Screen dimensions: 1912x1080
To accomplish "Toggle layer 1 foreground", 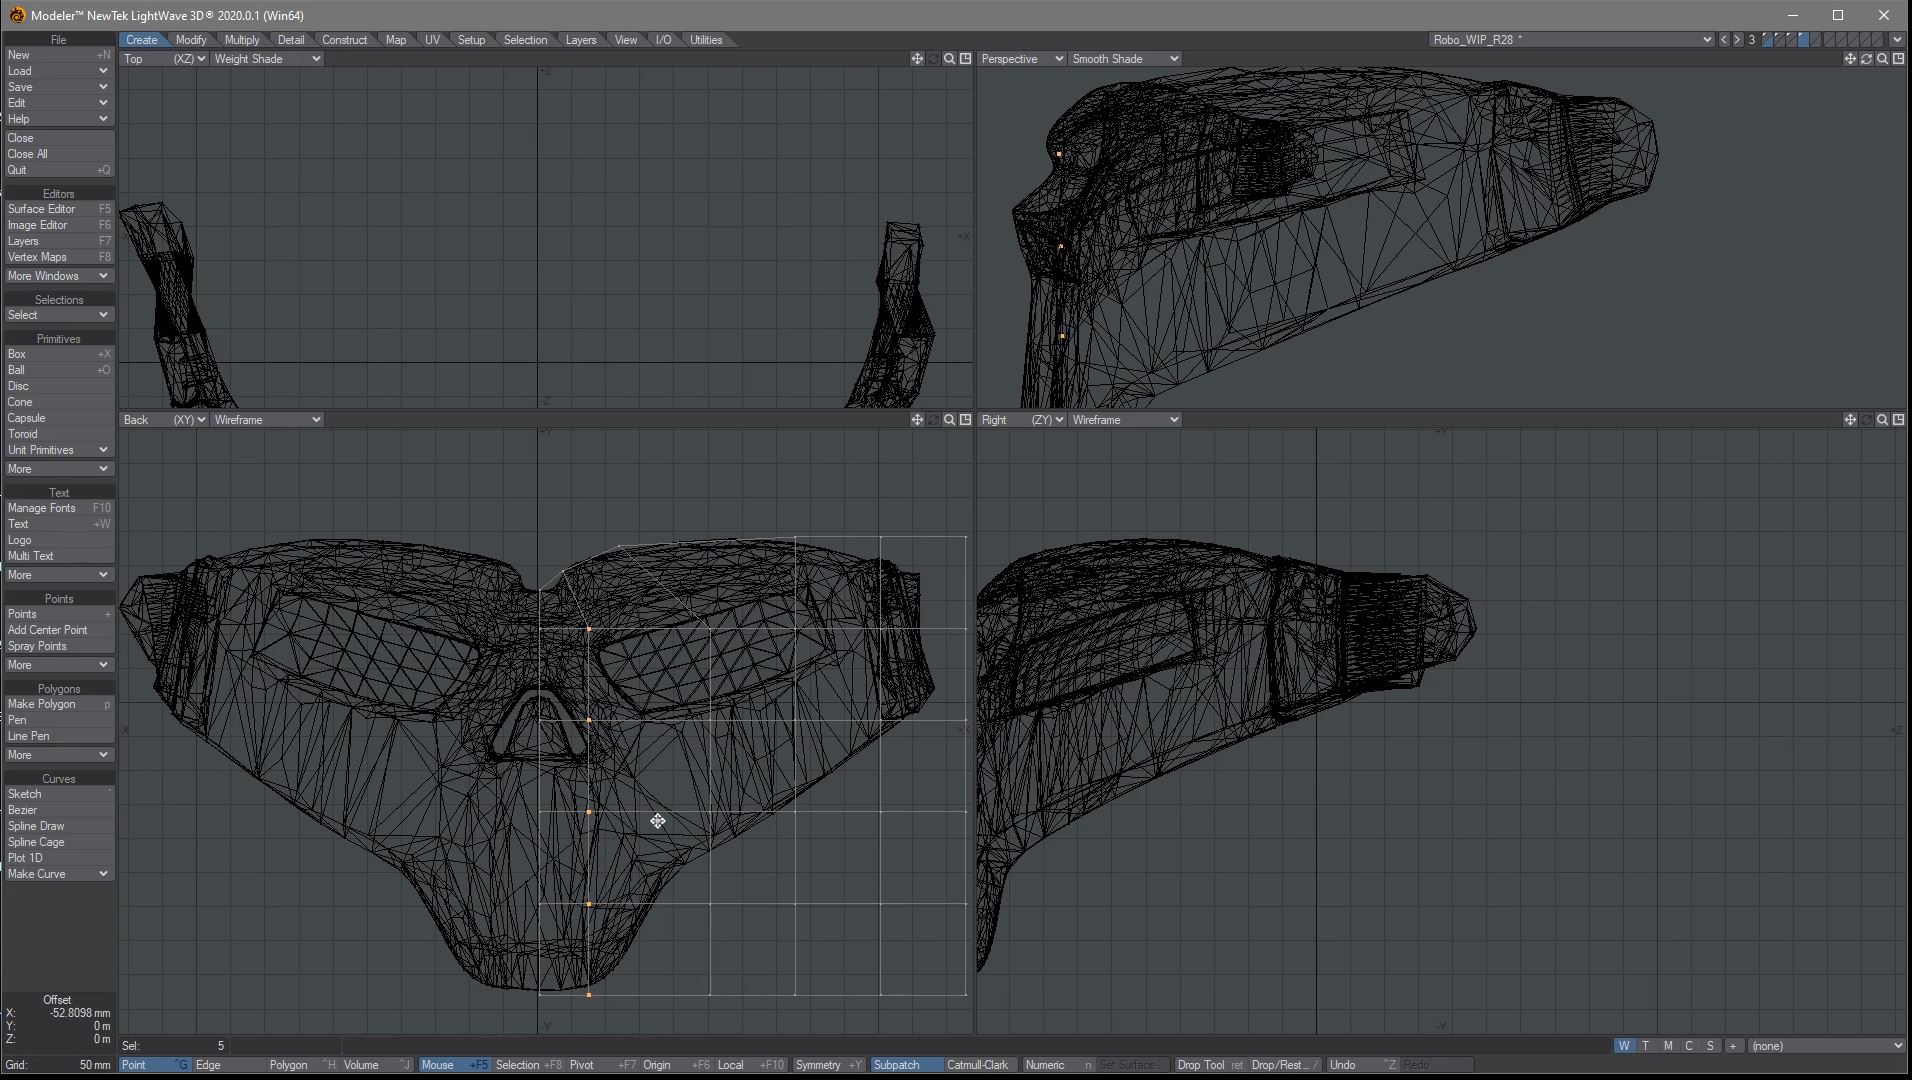I will (x=1767, y=40).
